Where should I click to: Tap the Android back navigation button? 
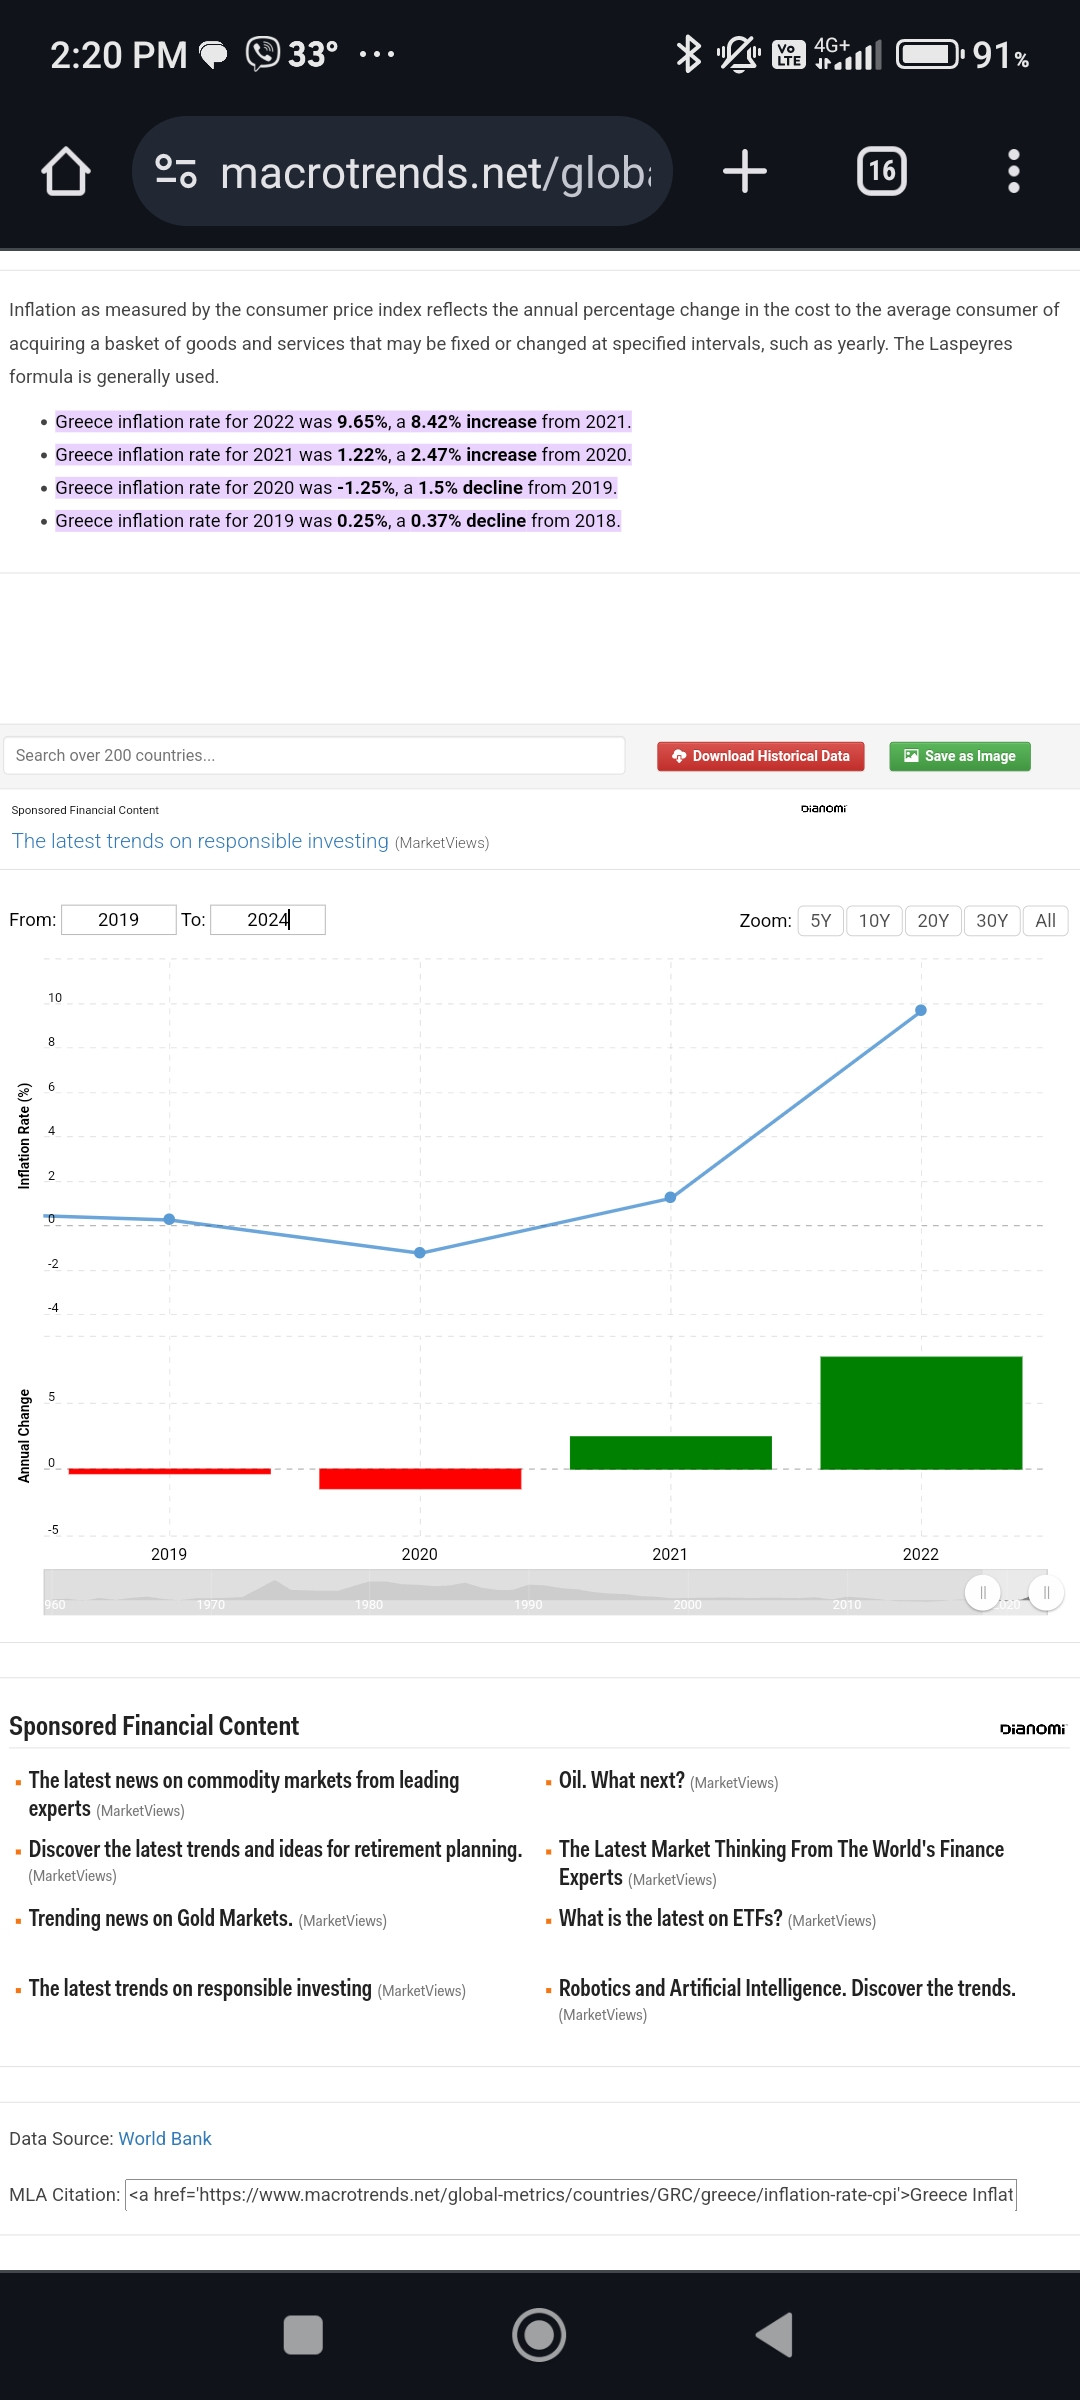pos(775,2335)
